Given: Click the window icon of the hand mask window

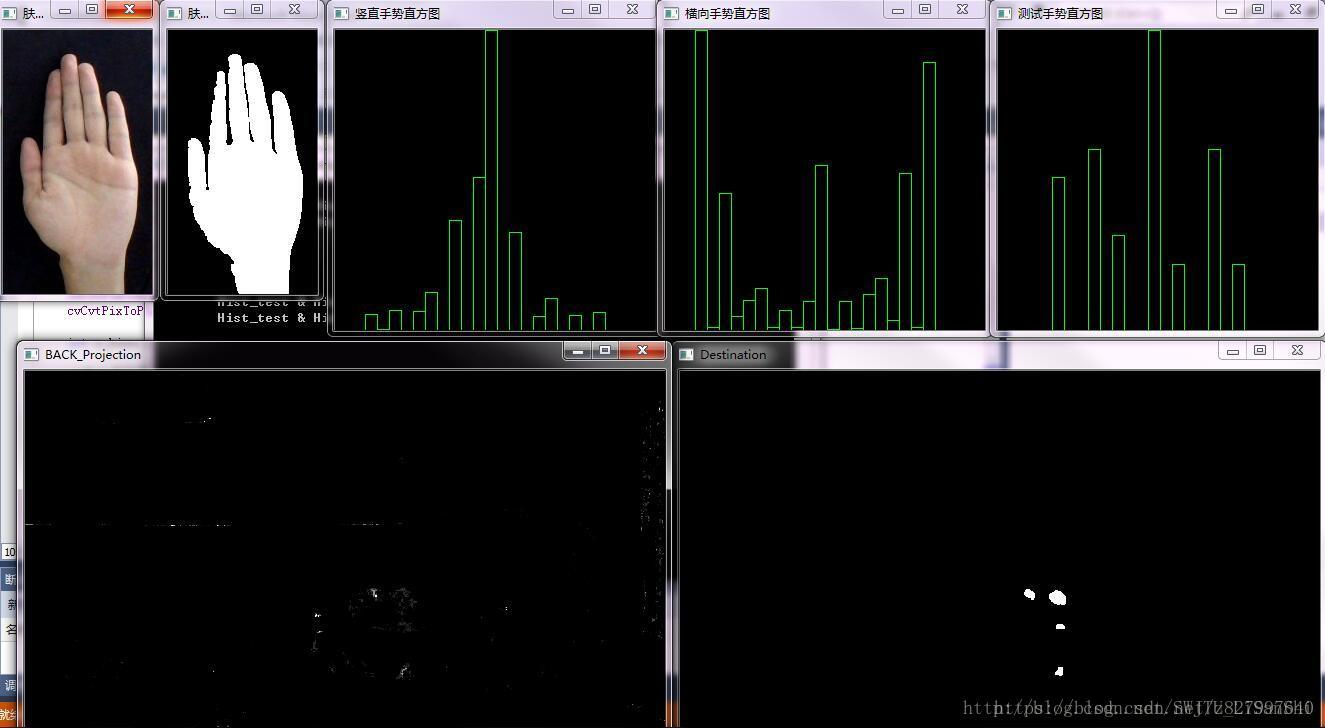Looking at the screenshot, I should [x=174, y=14].
